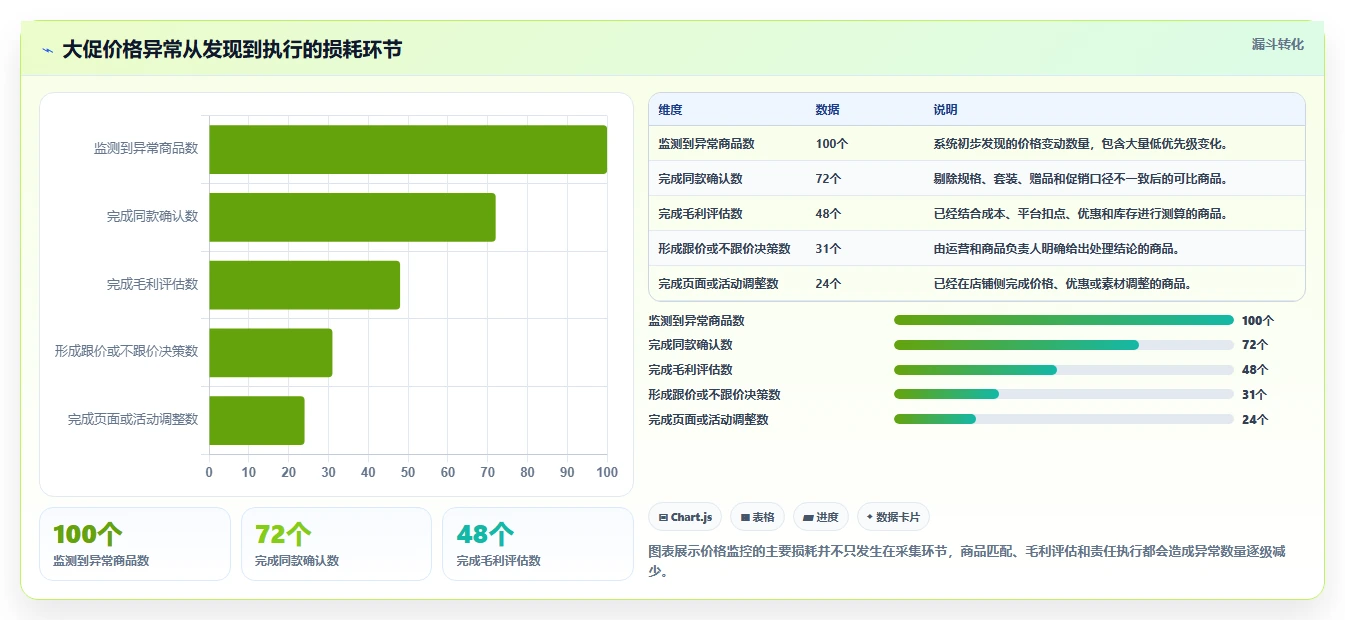Screen dimensions: 1345x620
Task: Click the table value 72个
Action: tap(828, 179)
